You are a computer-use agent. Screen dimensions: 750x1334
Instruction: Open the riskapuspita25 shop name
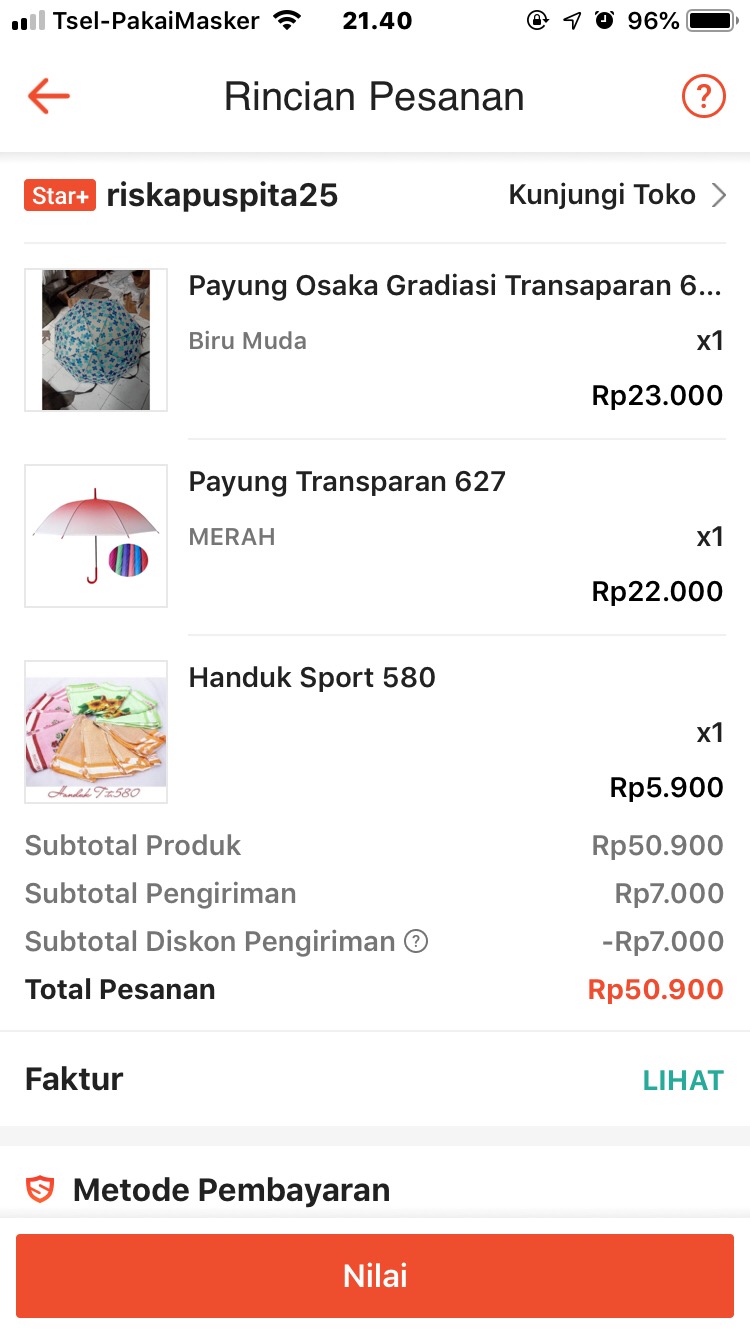(x=222, y=196)
